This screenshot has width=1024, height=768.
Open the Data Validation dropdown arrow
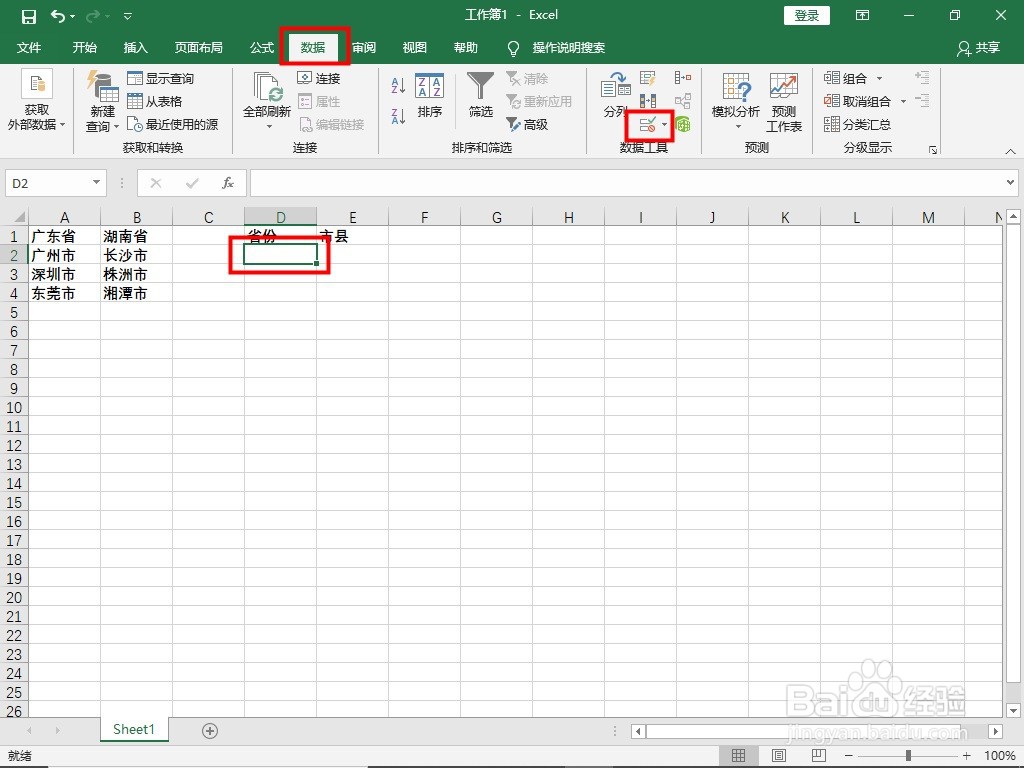664,124
